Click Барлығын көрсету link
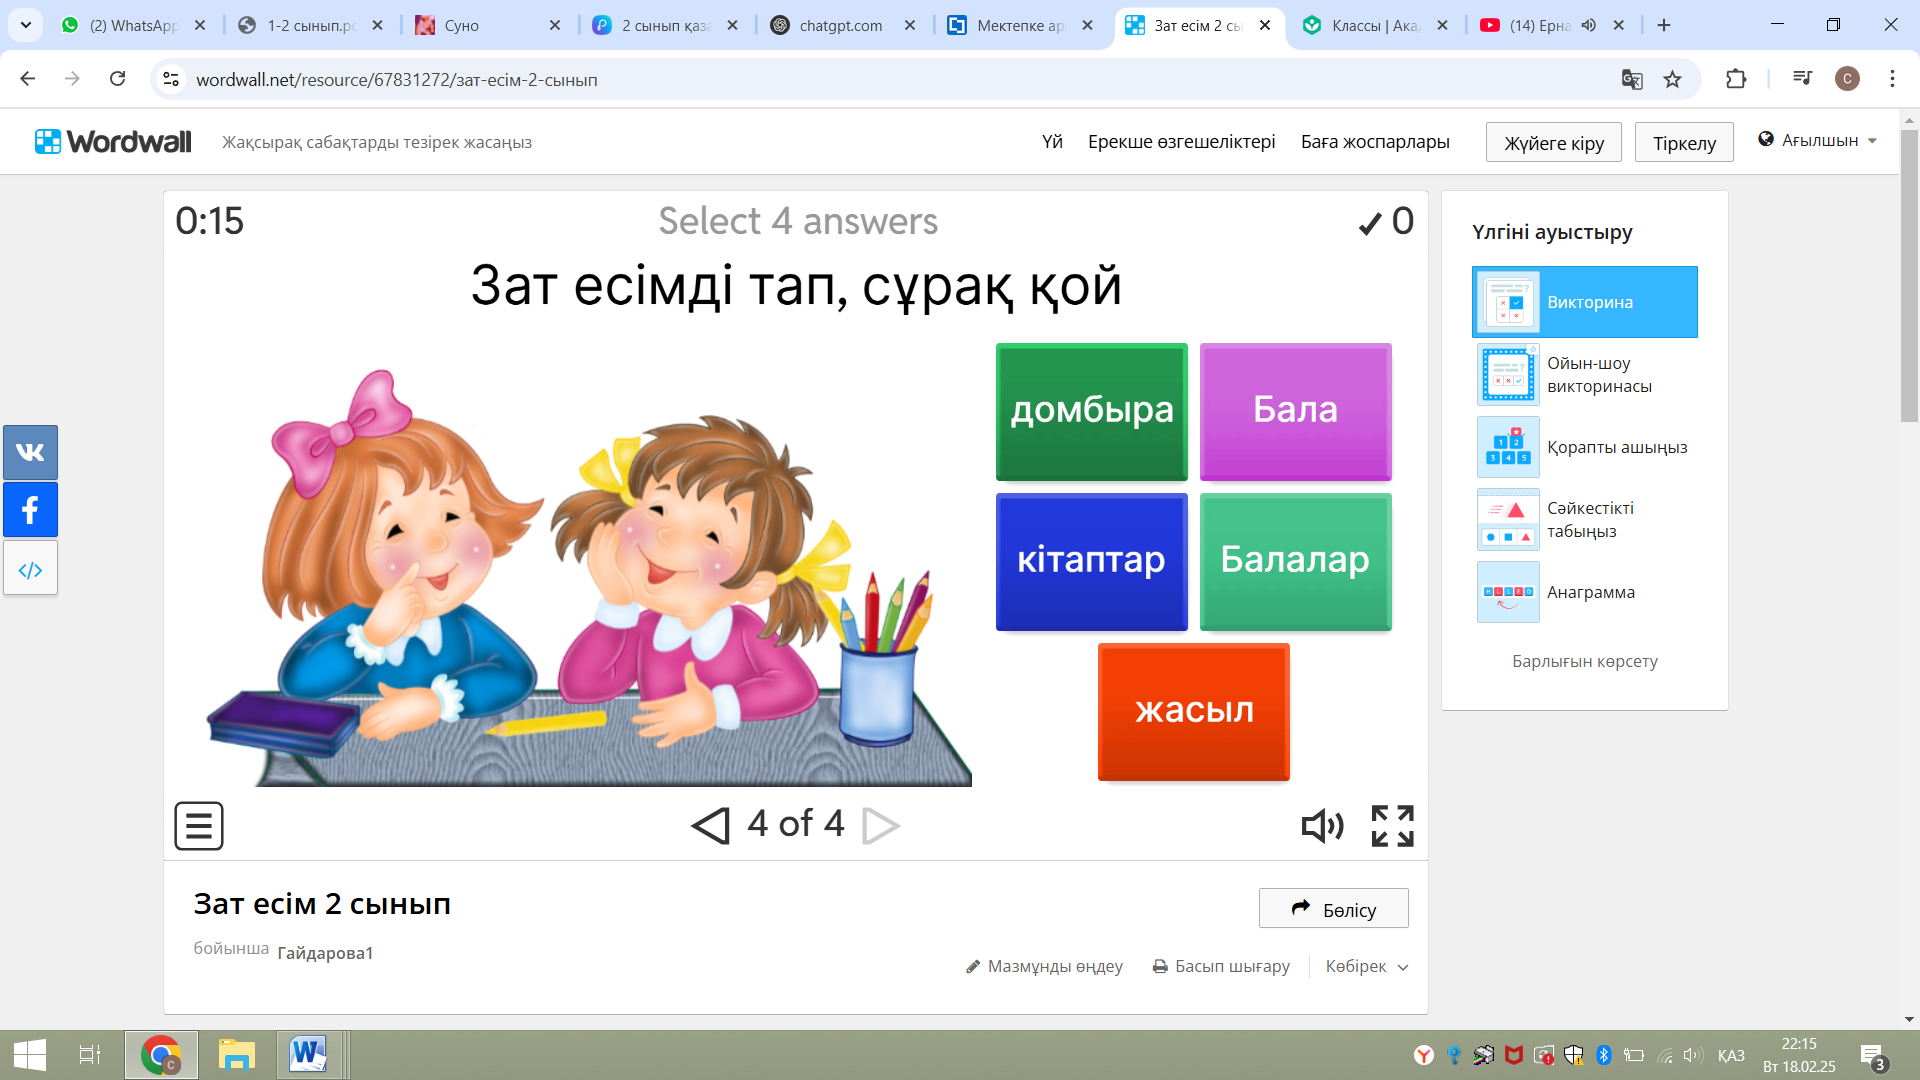 click(x=1585, y=661)
